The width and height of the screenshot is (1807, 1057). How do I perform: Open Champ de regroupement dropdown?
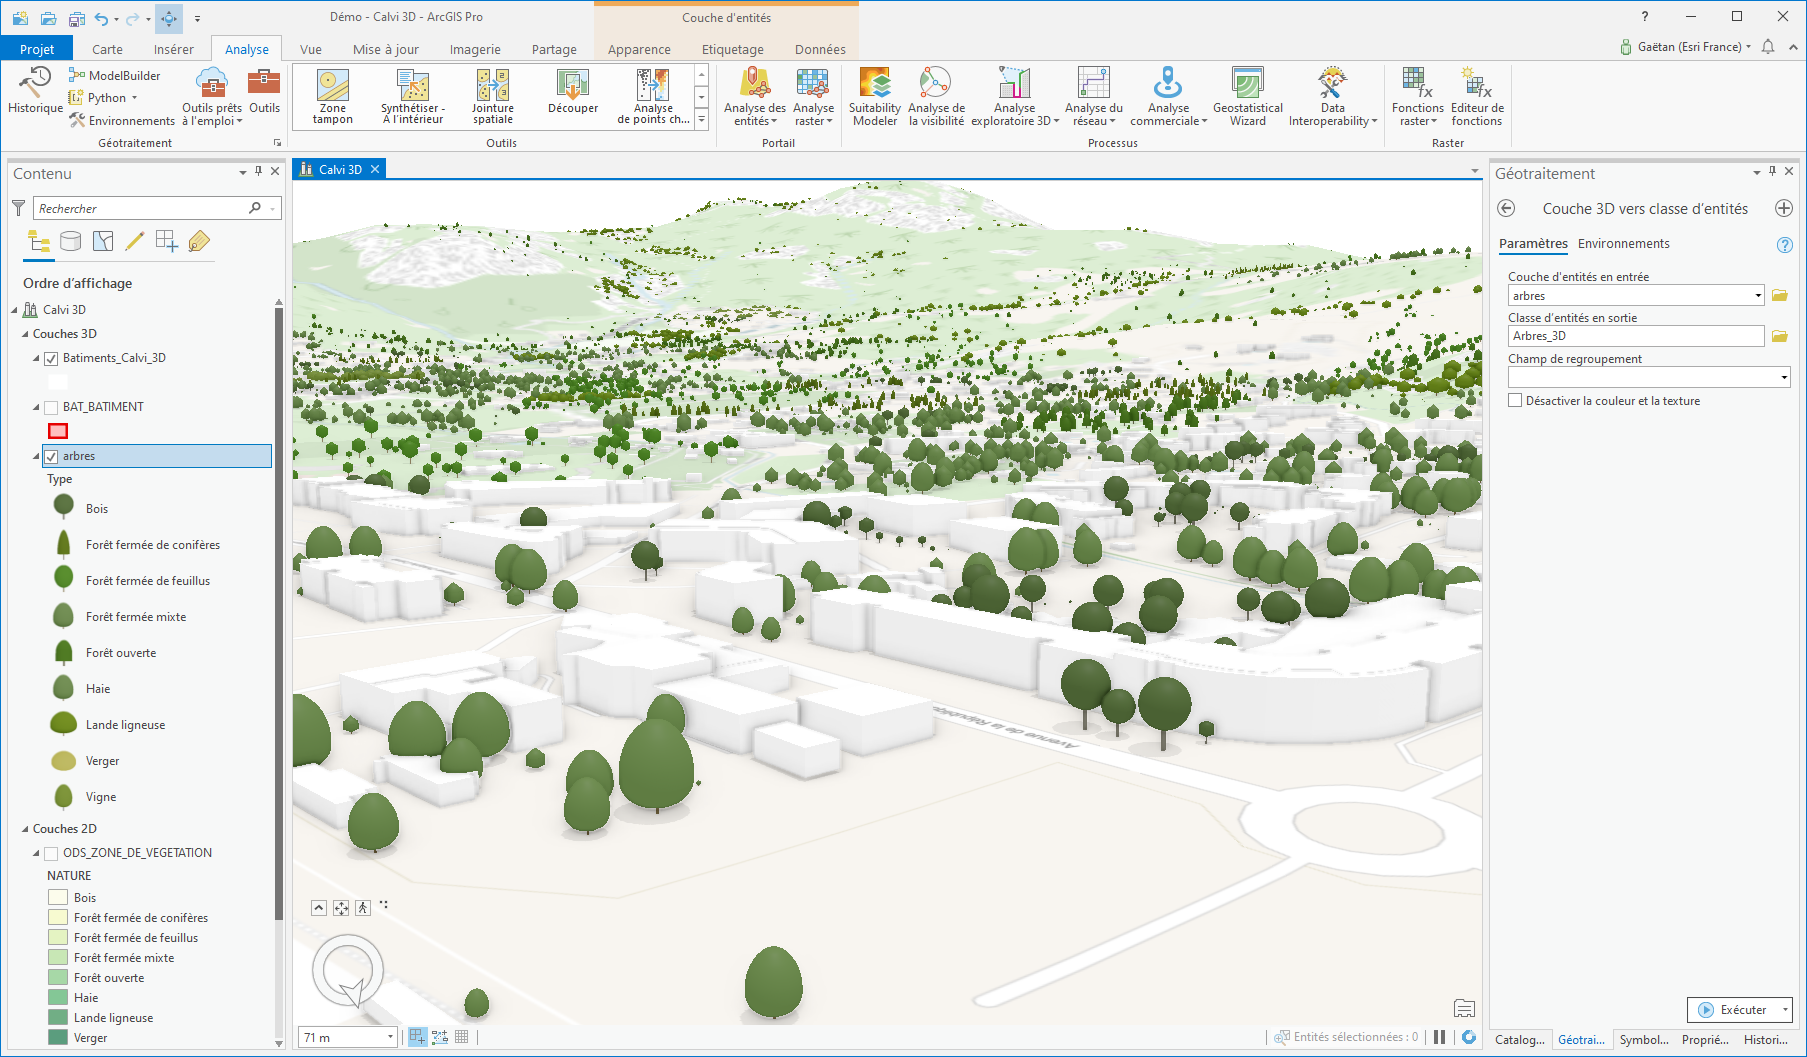tap(1784, 377)
